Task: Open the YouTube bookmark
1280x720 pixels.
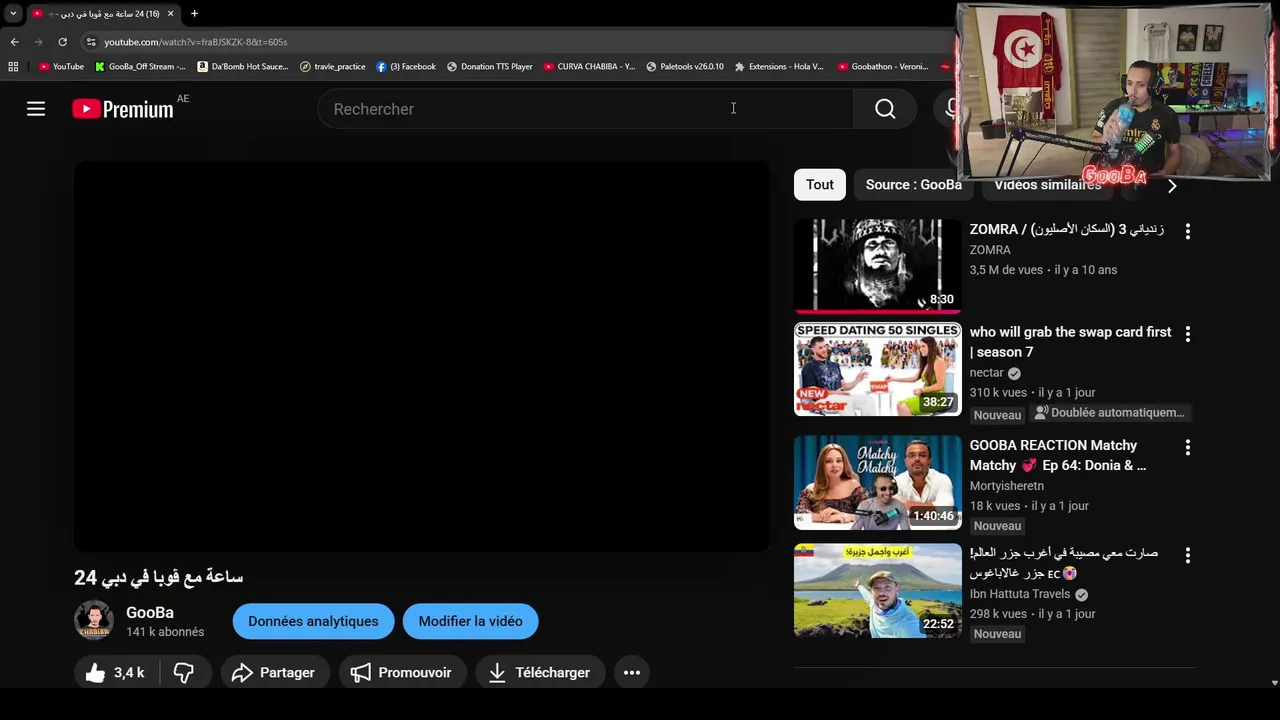Action: 61,67
